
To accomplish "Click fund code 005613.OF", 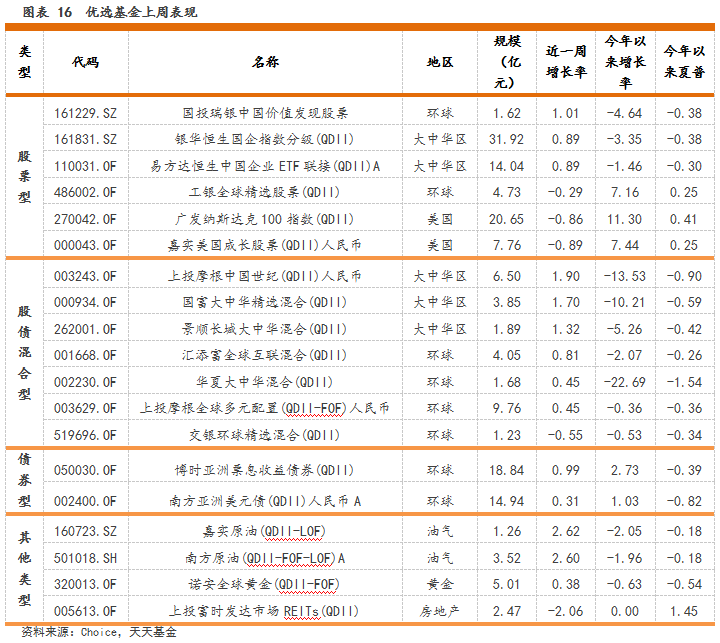I will click(85, 611).
